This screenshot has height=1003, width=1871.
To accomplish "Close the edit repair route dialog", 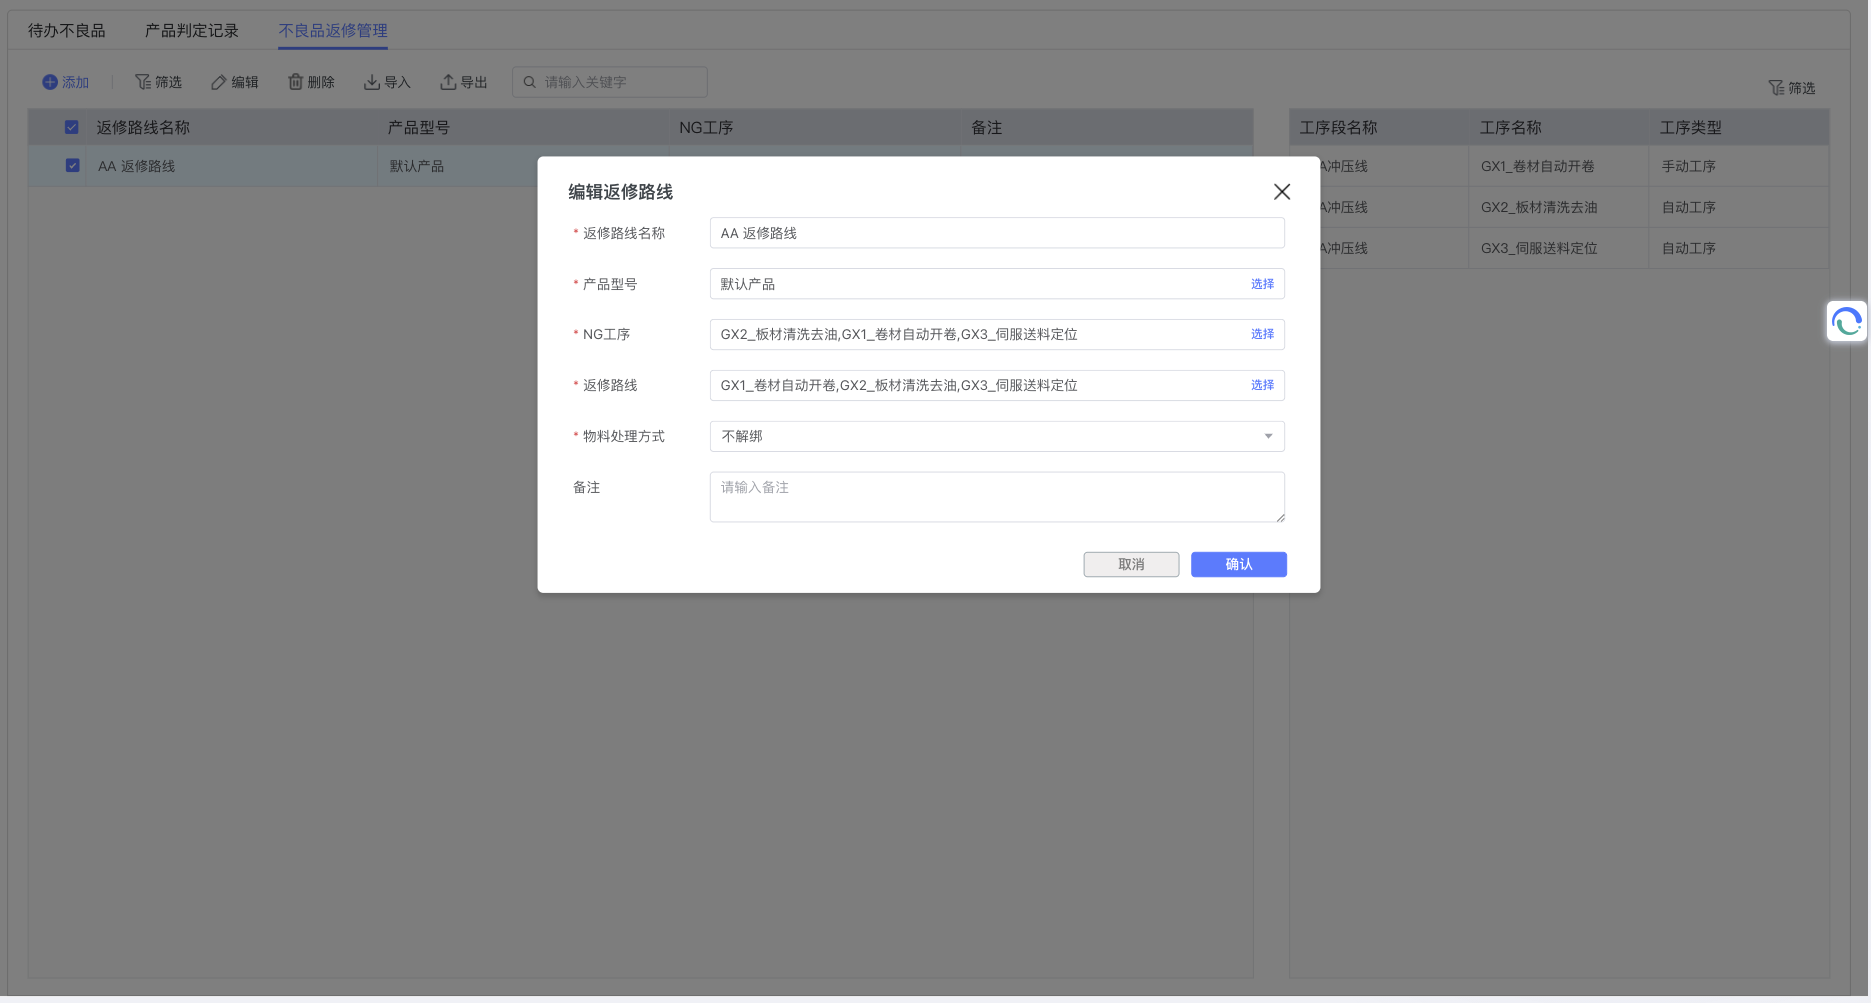I will [1281, 192].
